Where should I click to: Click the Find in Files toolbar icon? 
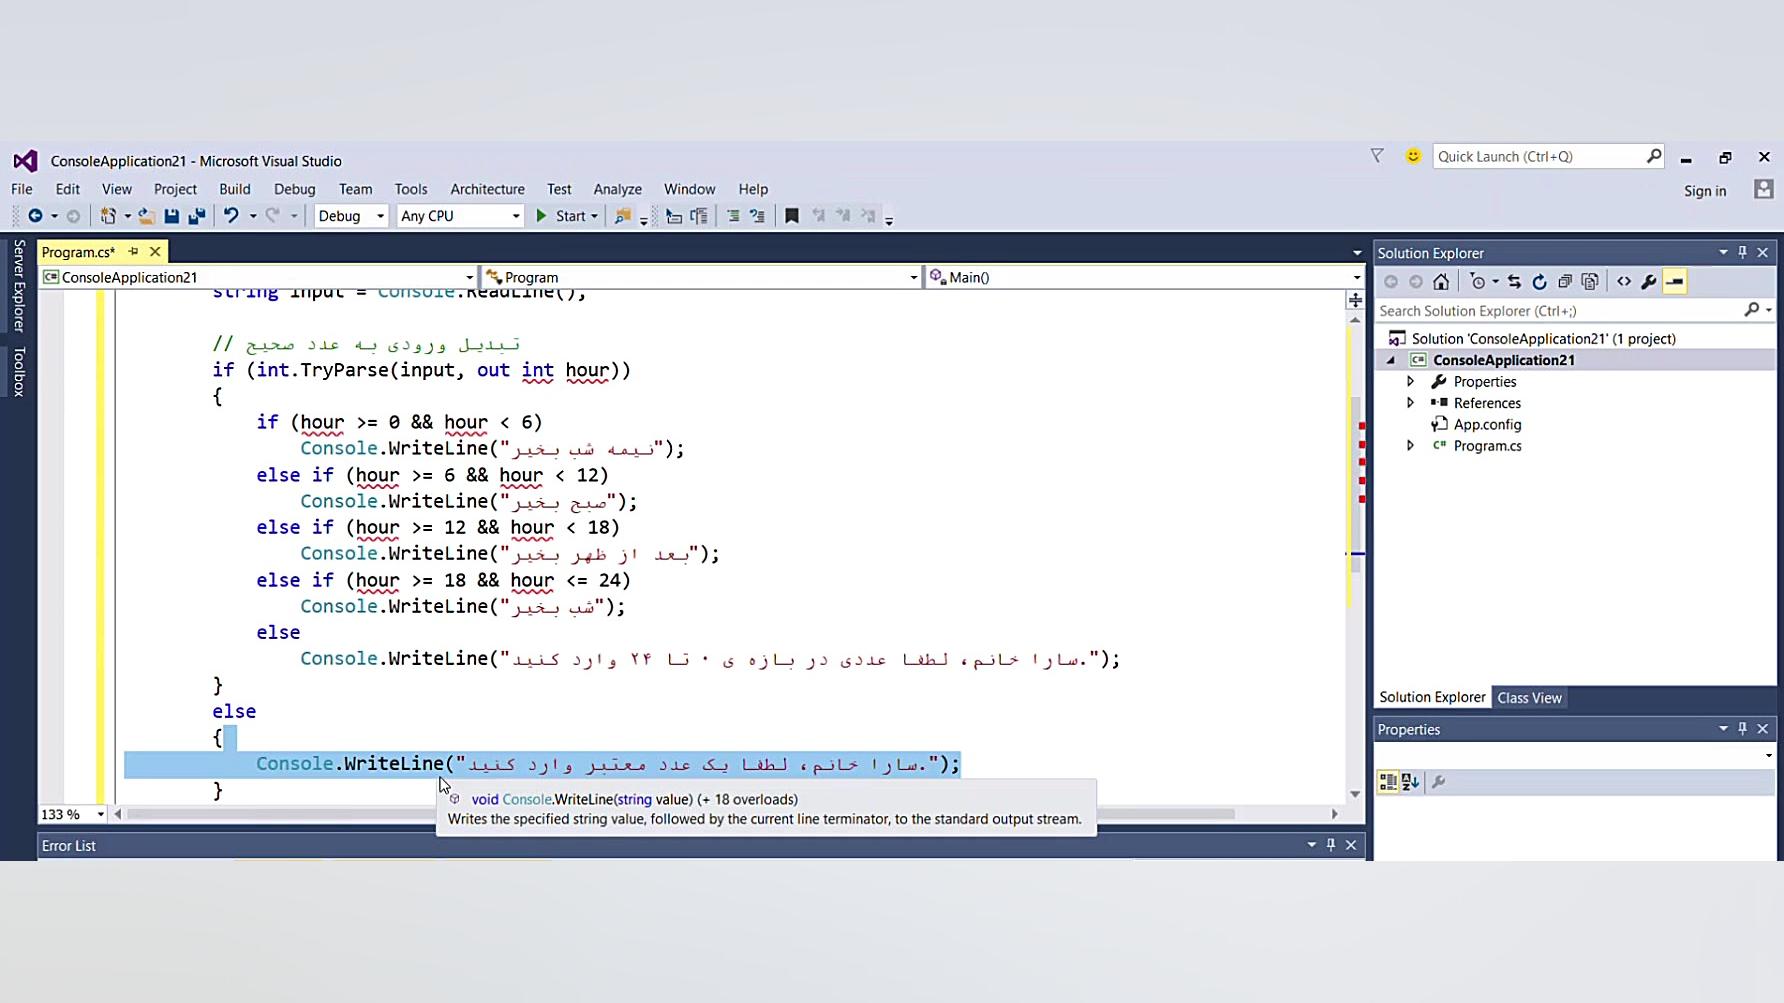click(623, 216)
